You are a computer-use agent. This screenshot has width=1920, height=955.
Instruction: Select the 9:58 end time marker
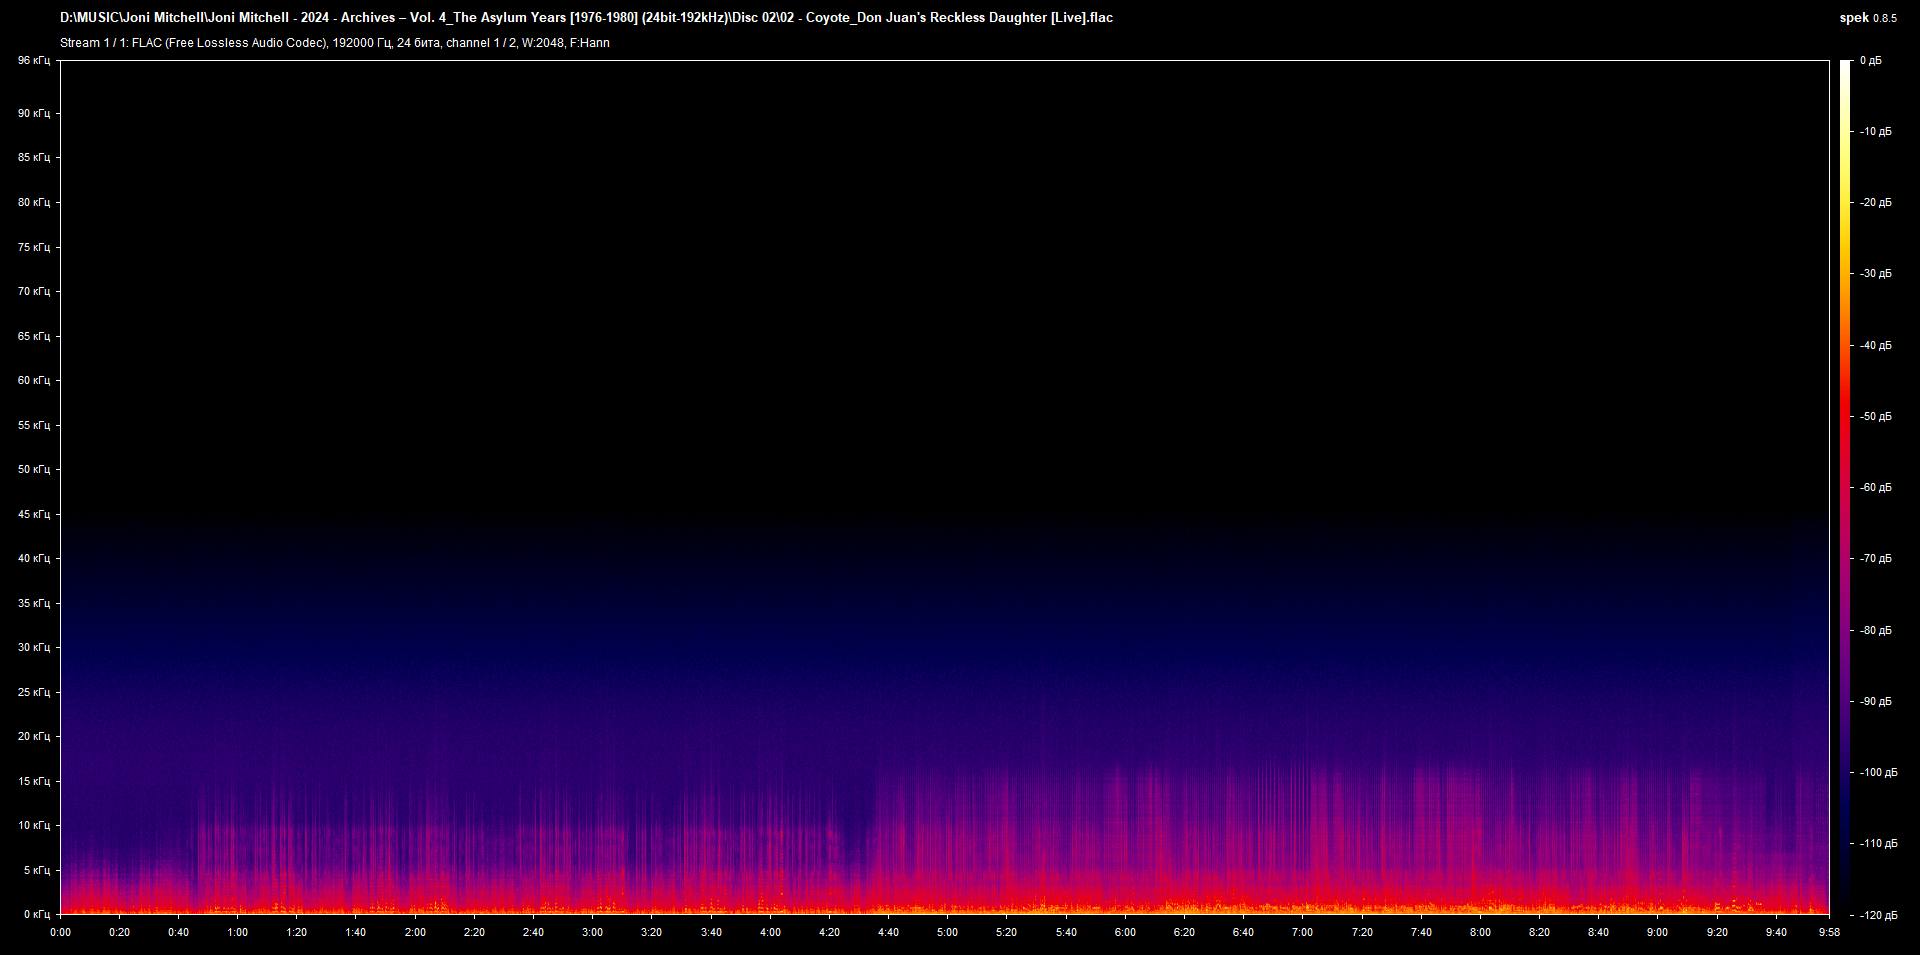(1829, 933)
